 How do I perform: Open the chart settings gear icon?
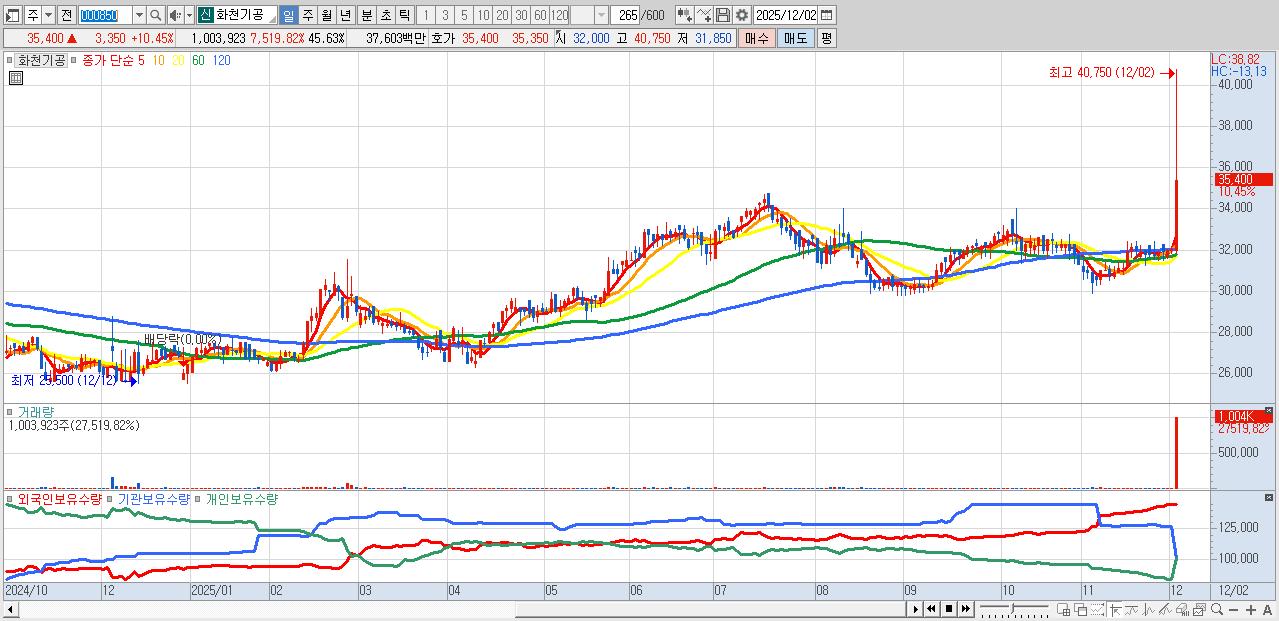741,15
